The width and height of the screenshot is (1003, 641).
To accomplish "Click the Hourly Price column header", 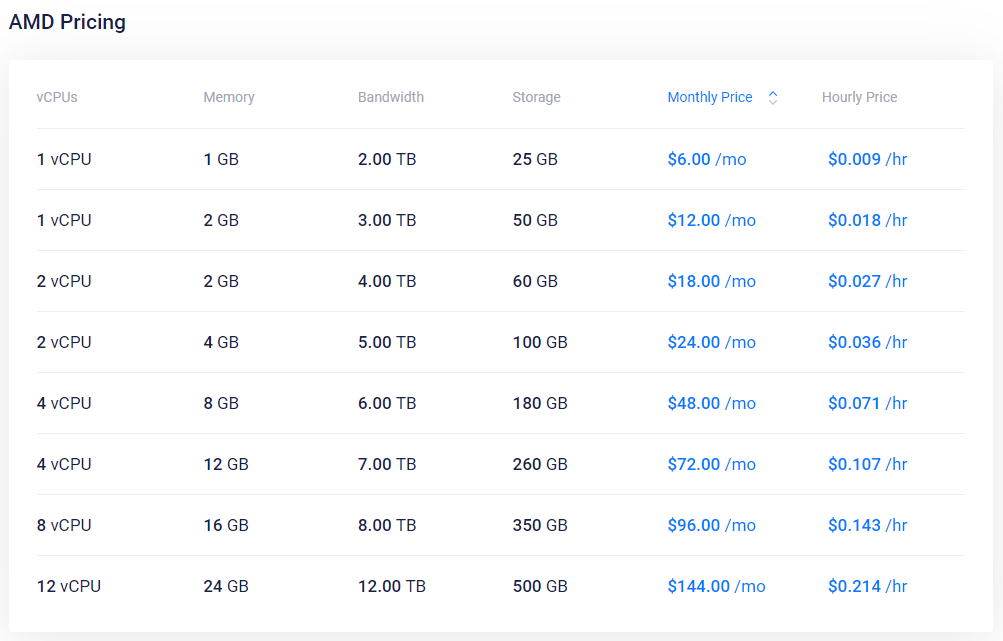I will coord(859,97).
